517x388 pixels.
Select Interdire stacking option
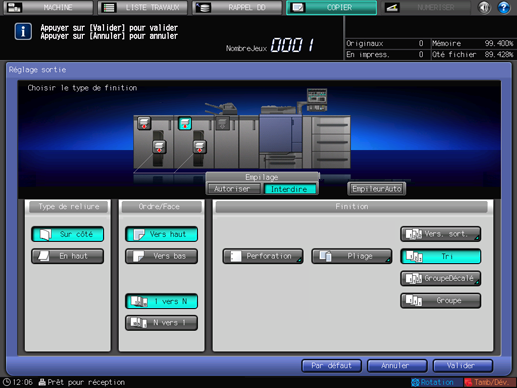point(289,189)
